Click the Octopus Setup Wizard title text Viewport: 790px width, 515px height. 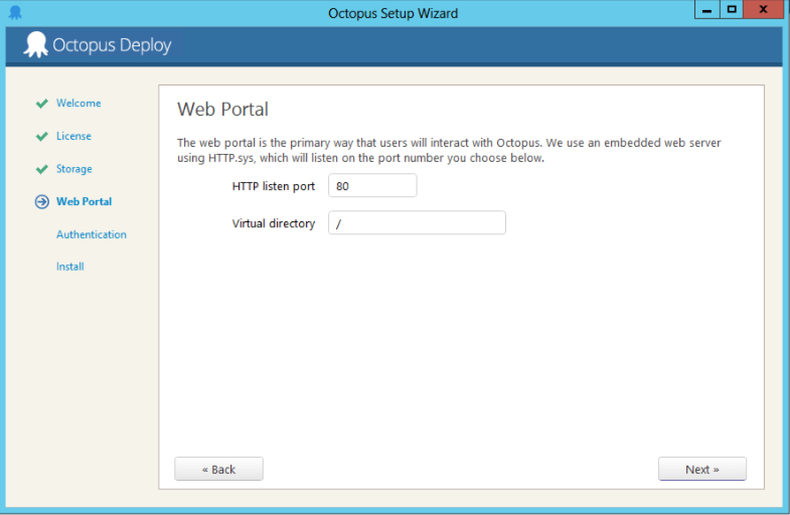(x=393, y=13)
